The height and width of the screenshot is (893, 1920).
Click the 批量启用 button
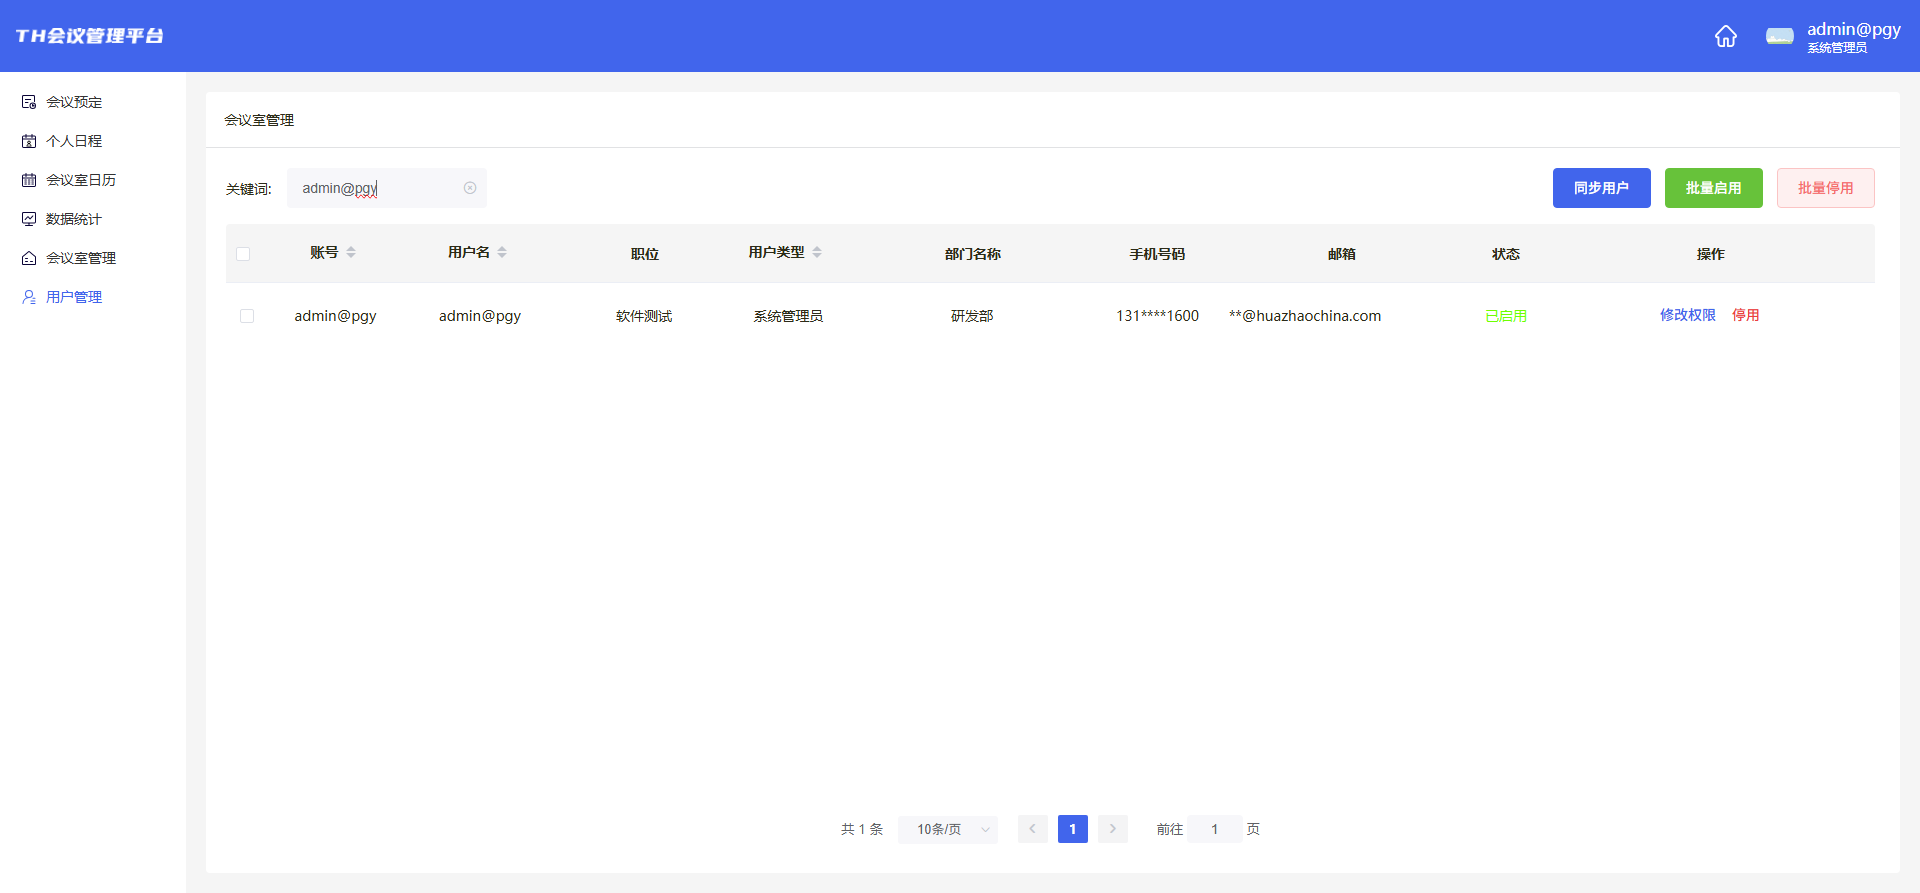click(x=1713, y=188)
